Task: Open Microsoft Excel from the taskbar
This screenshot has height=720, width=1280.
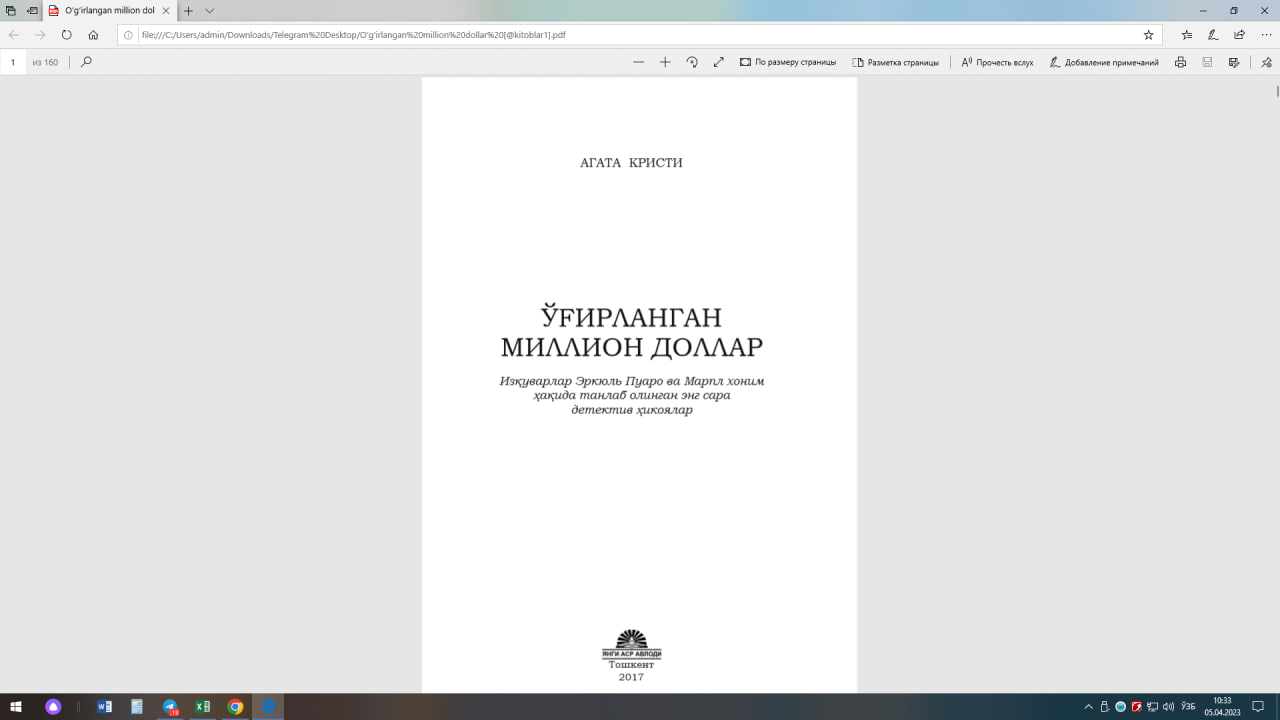Action: [202, 707]
